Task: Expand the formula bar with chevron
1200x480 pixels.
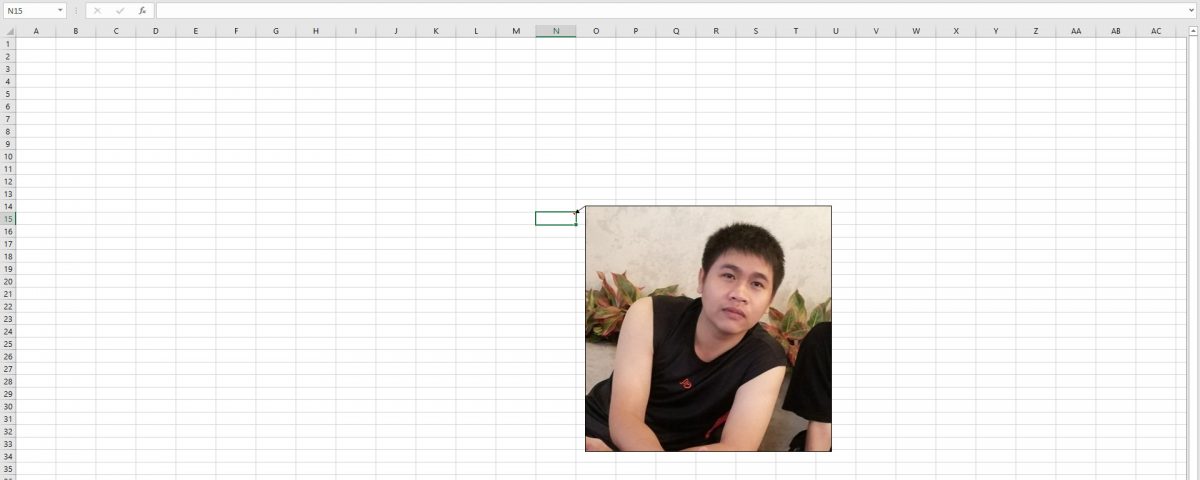Action: [x=1191, y=11]
